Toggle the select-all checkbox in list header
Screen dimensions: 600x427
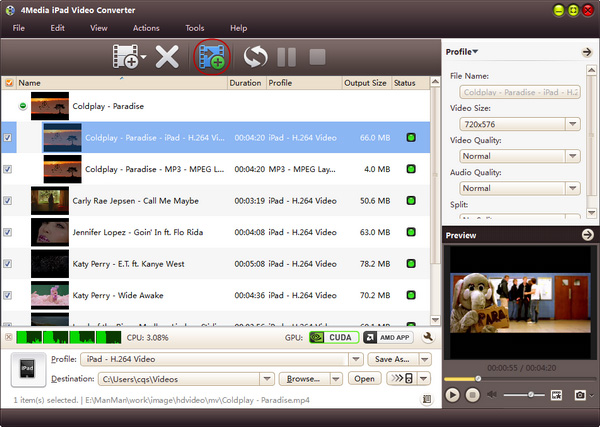[9, 83]
